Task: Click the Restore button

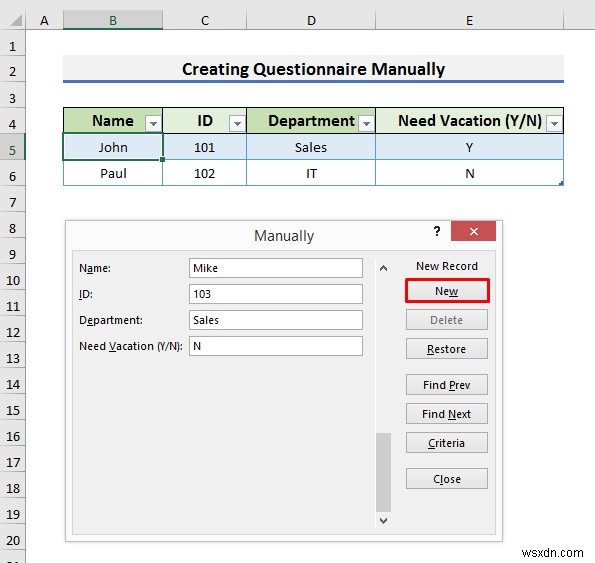Action: 447,349
